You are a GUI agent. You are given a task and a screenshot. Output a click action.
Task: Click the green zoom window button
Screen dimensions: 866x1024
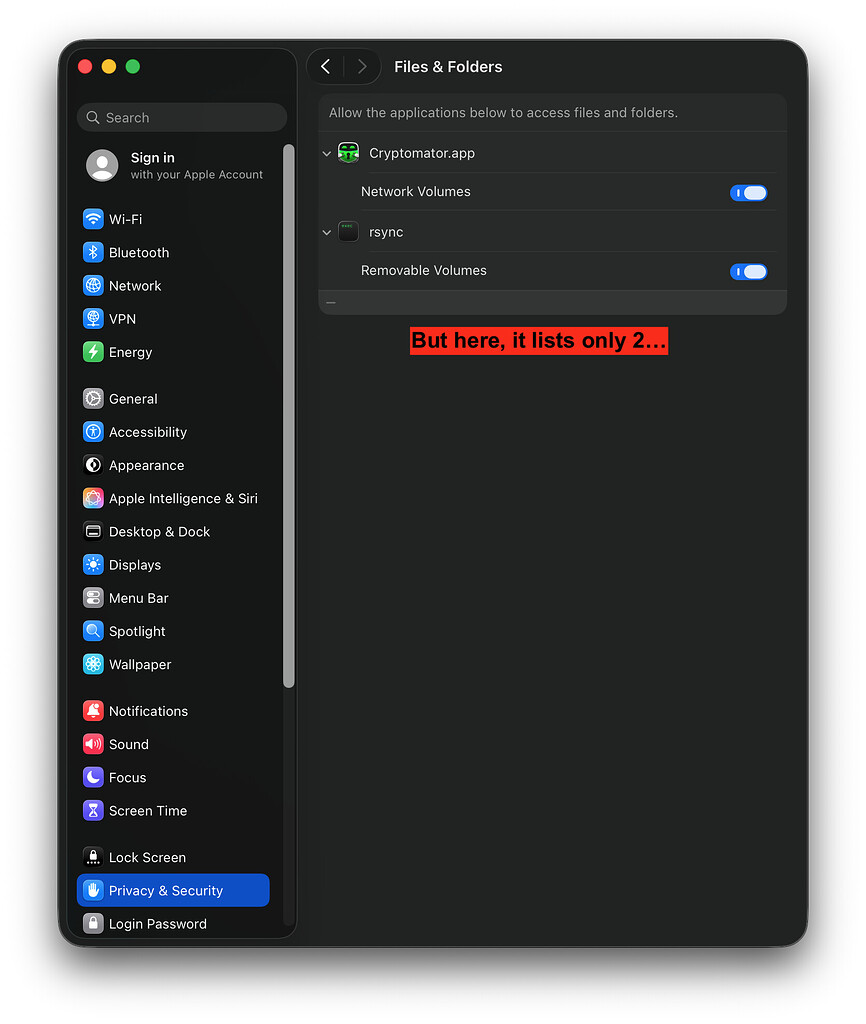tap(133, 67)
